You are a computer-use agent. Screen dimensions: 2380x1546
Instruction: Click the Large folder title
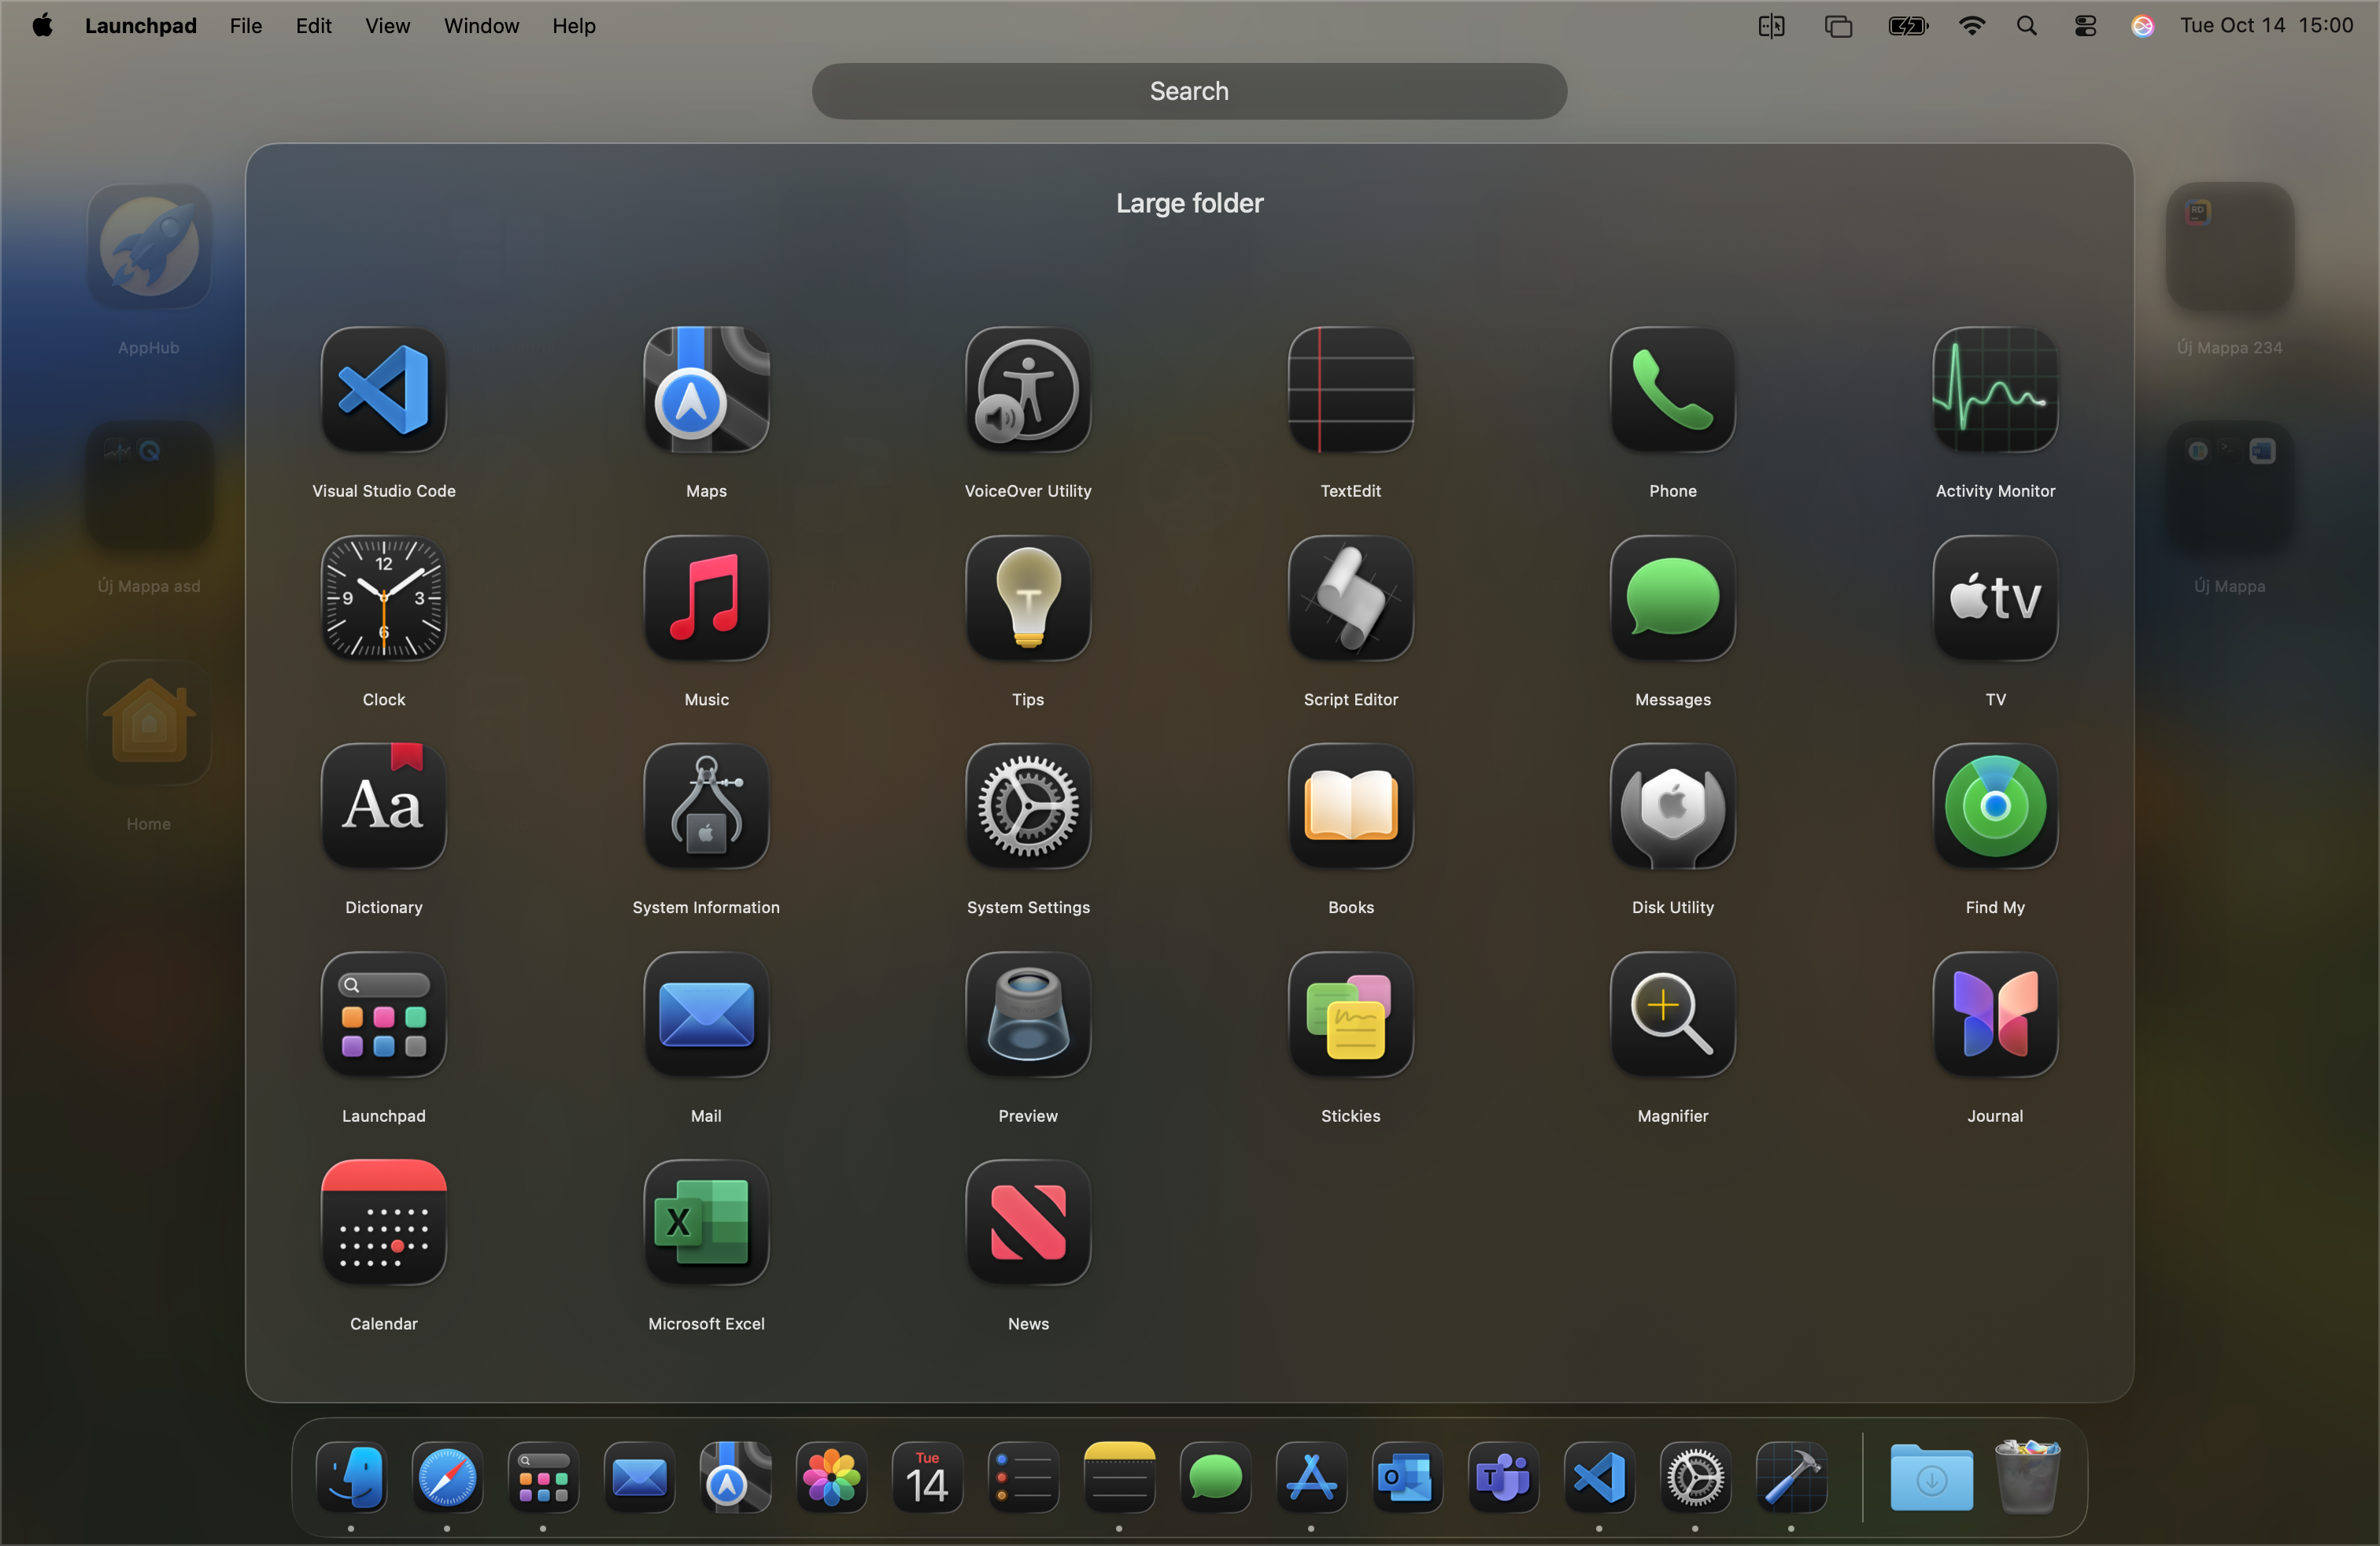[1189, 203]
